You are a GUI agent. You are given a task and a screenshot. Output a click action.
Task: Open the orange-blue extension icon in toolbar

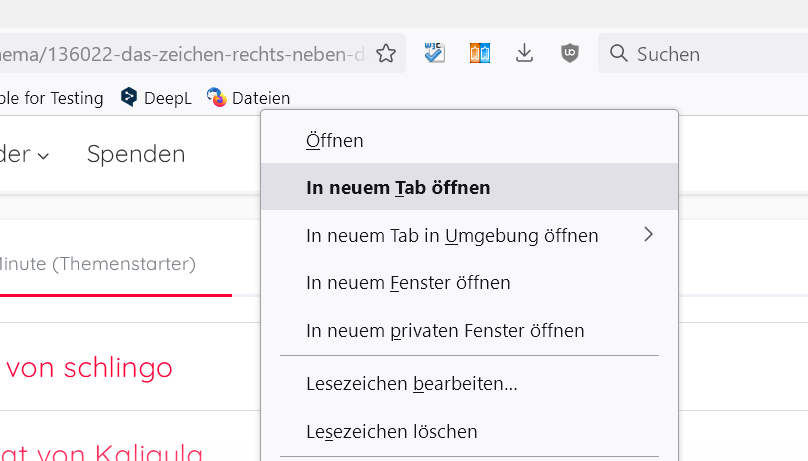tap(480, 54)
